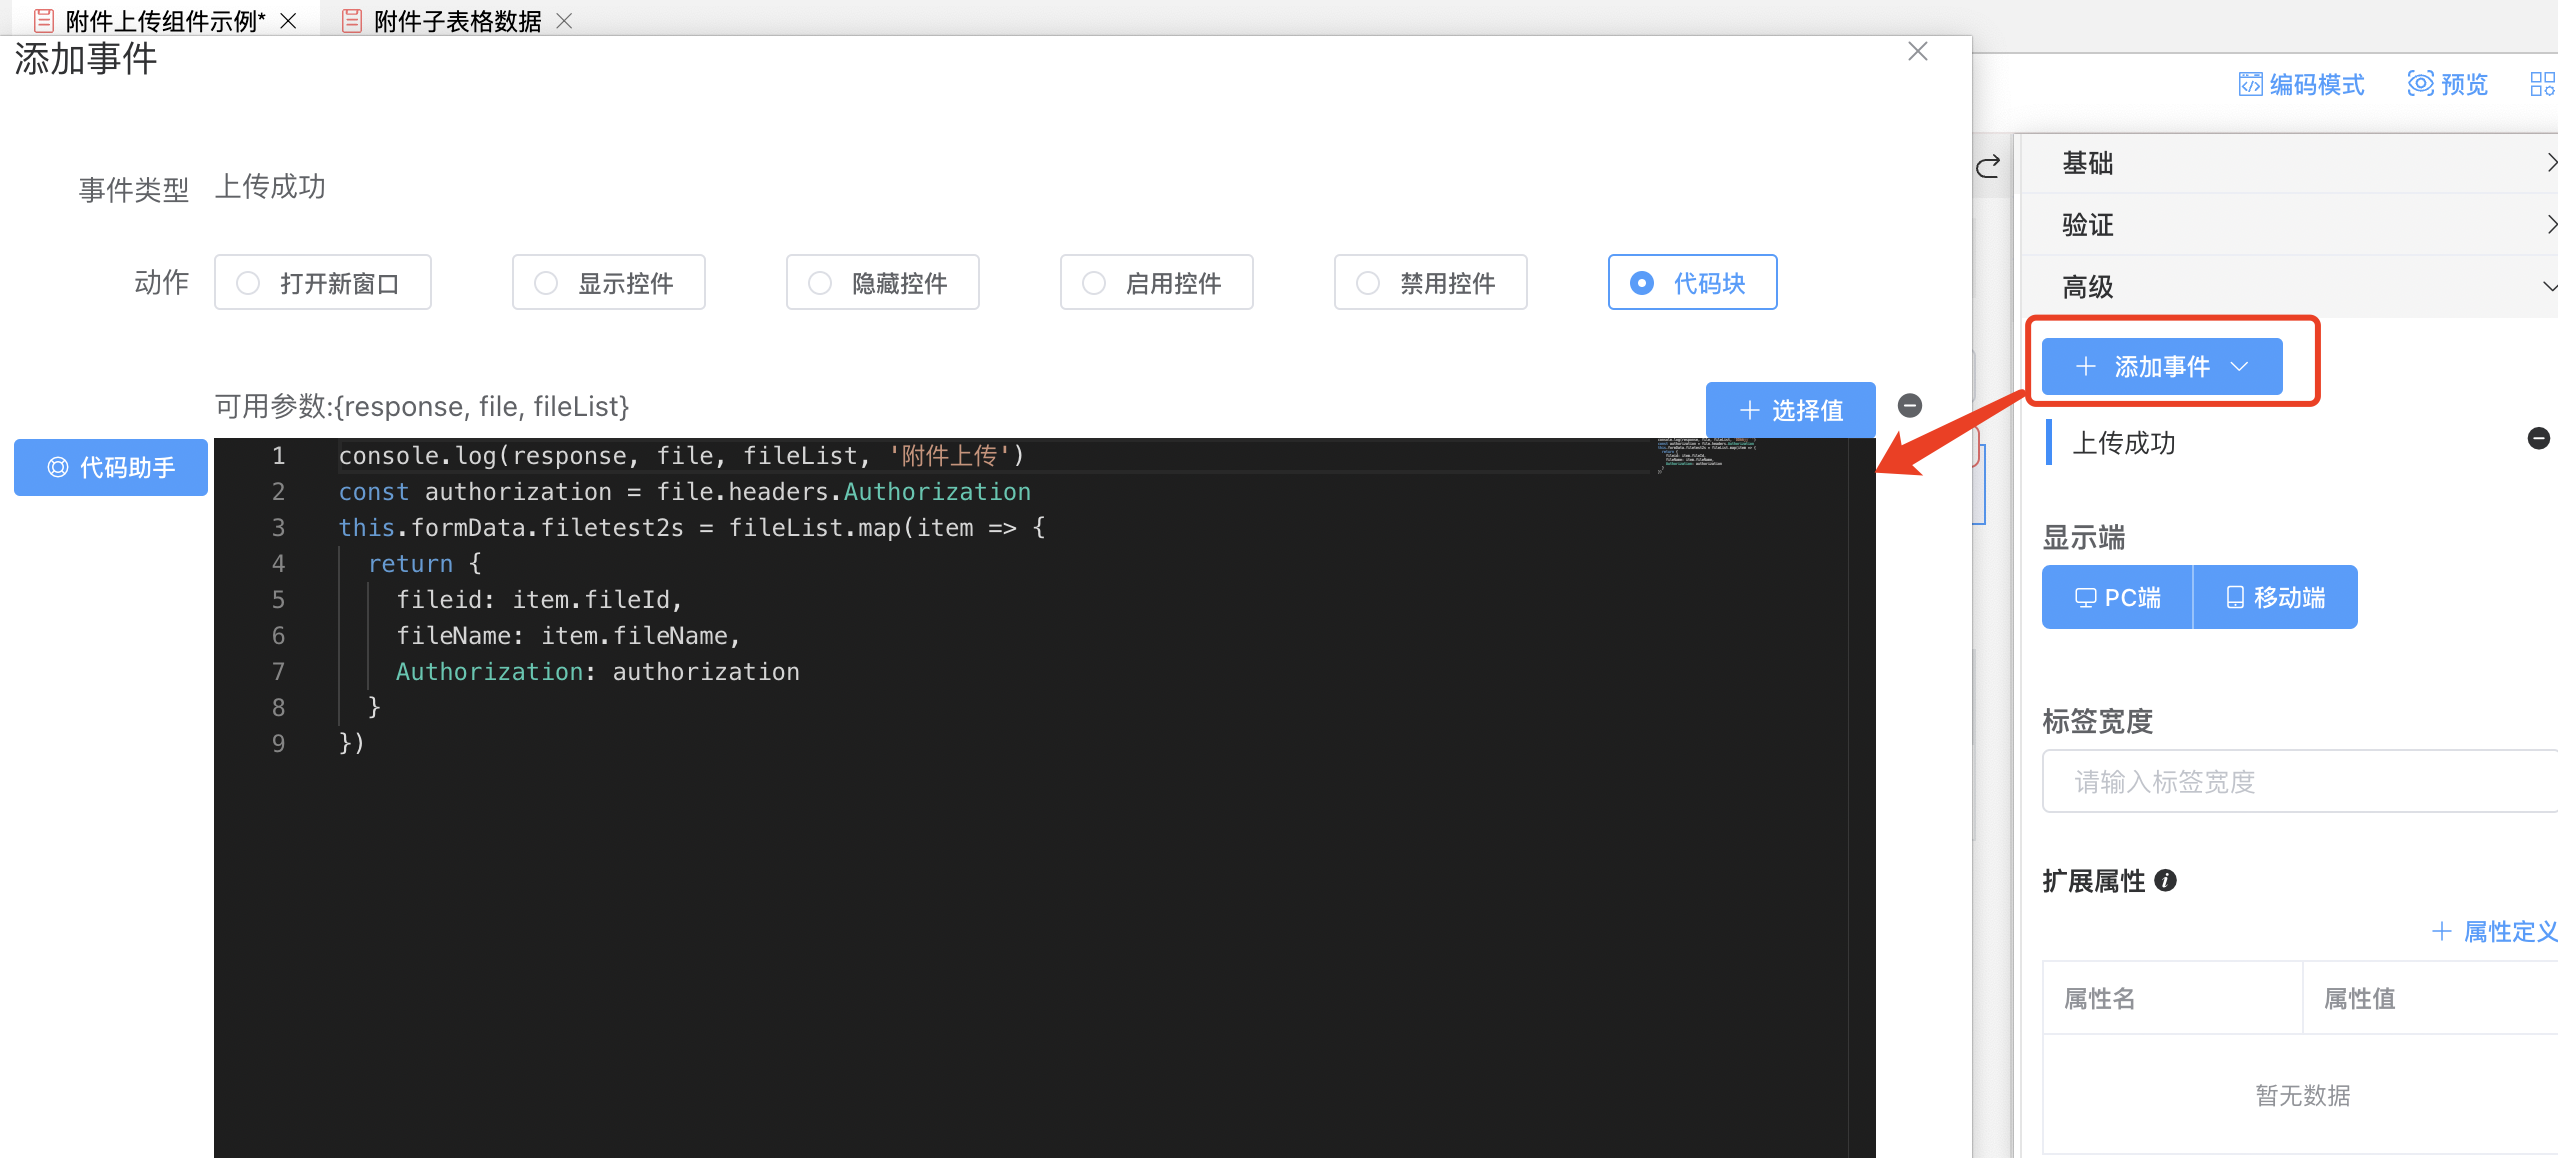Click the redo arrow icon
Image resolution: width=2558 pixels, height=1158 pixels.
[x=1988, y=166]
